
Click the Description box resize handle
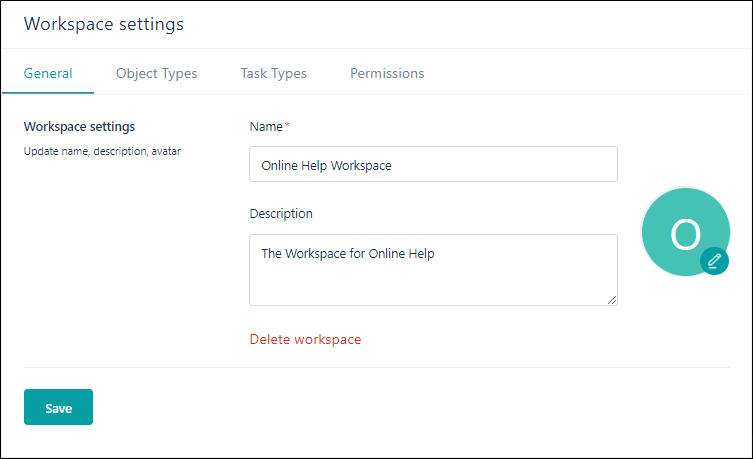611,300
